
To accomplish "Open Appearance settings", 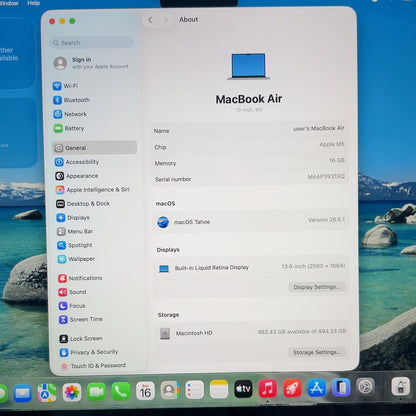I will (x=77, y=176).
